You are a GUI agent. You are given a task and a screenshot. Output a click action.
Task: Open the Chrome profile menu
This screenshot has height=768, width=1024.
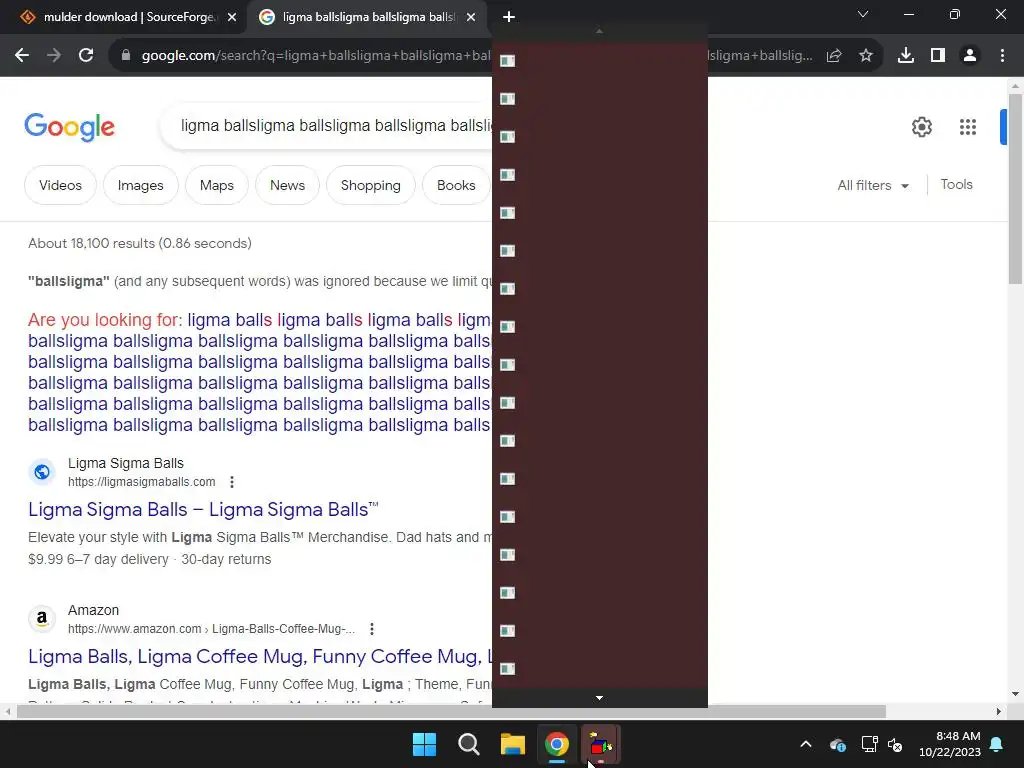coord(970,56)
